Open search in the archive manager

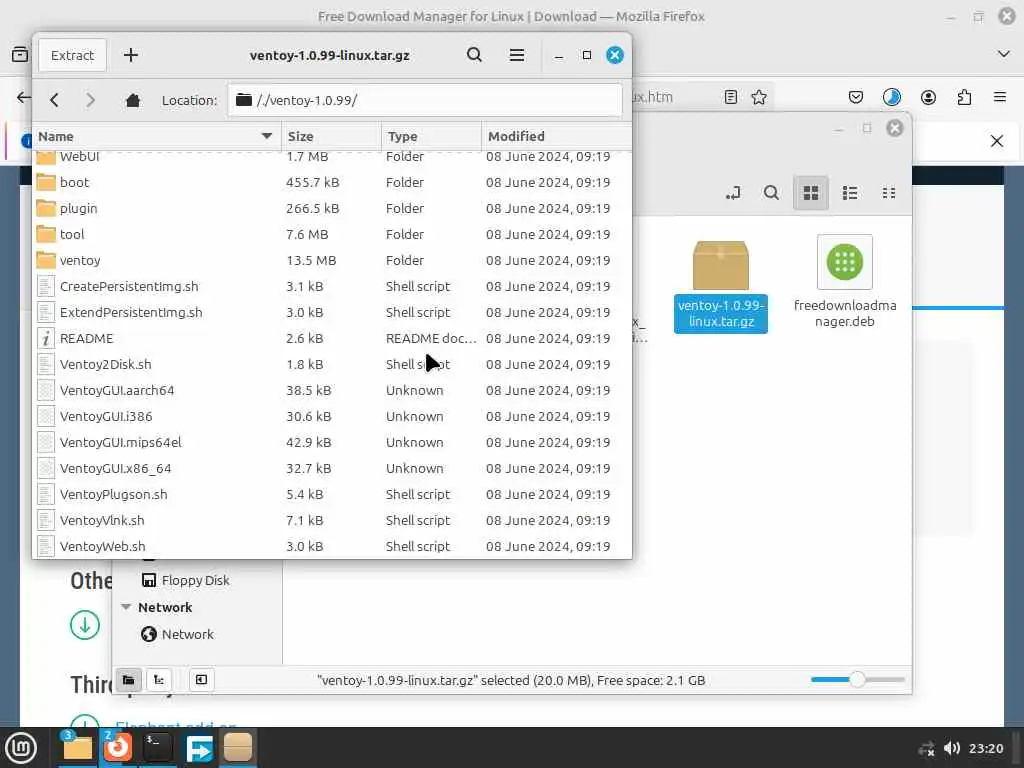coord(474,56)
